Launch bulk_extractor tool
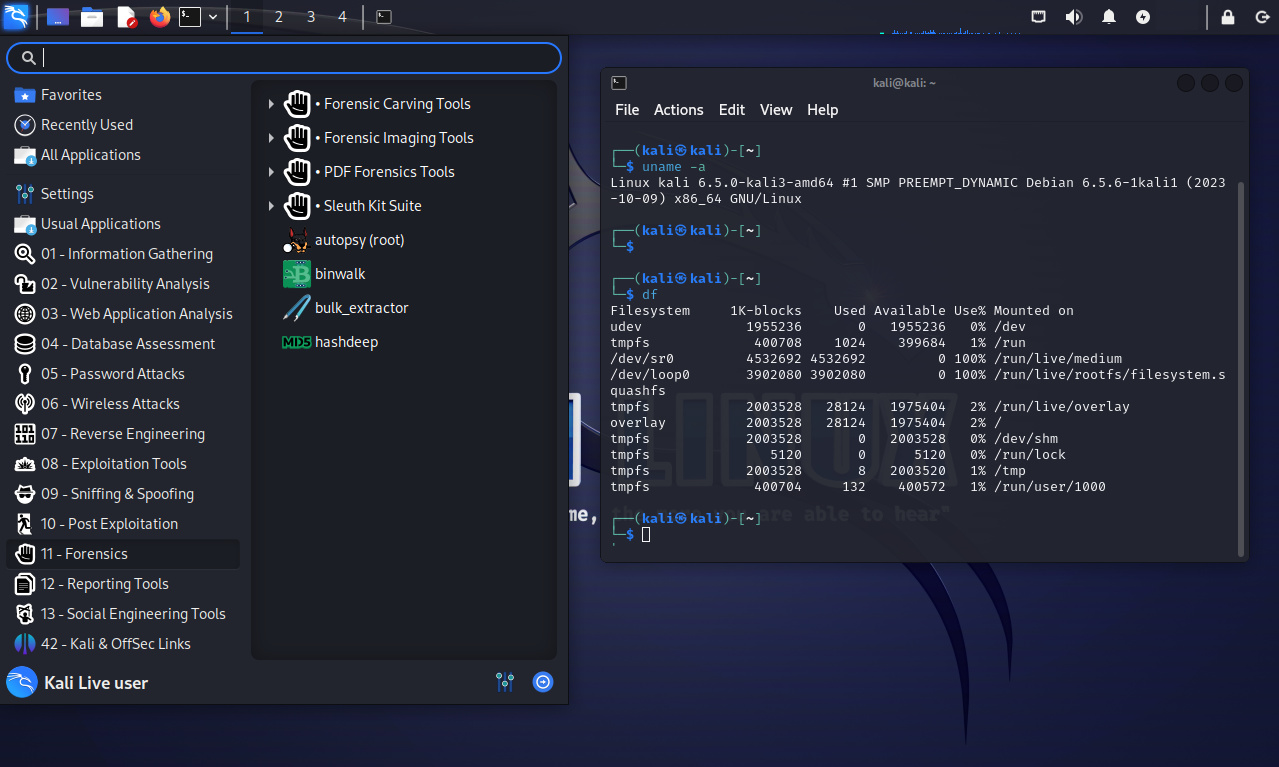The width and height of the screenshot is (1279, 767). [360, 308]
